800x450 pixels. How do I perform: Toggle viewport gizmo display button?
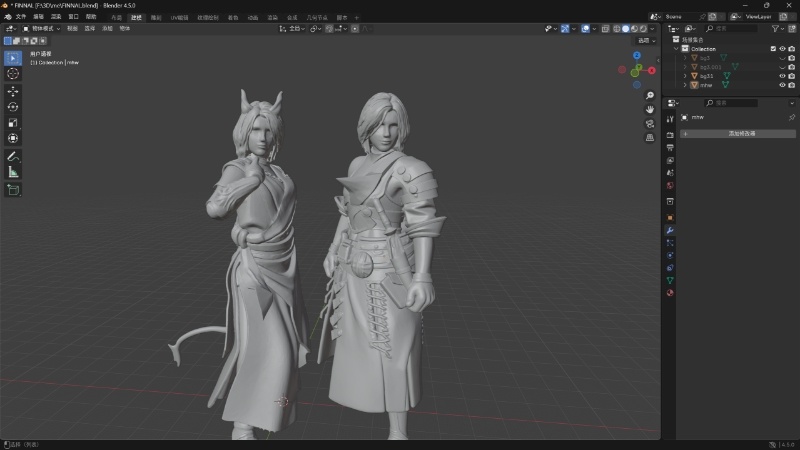pyautogui.click(x=565, y=29)
